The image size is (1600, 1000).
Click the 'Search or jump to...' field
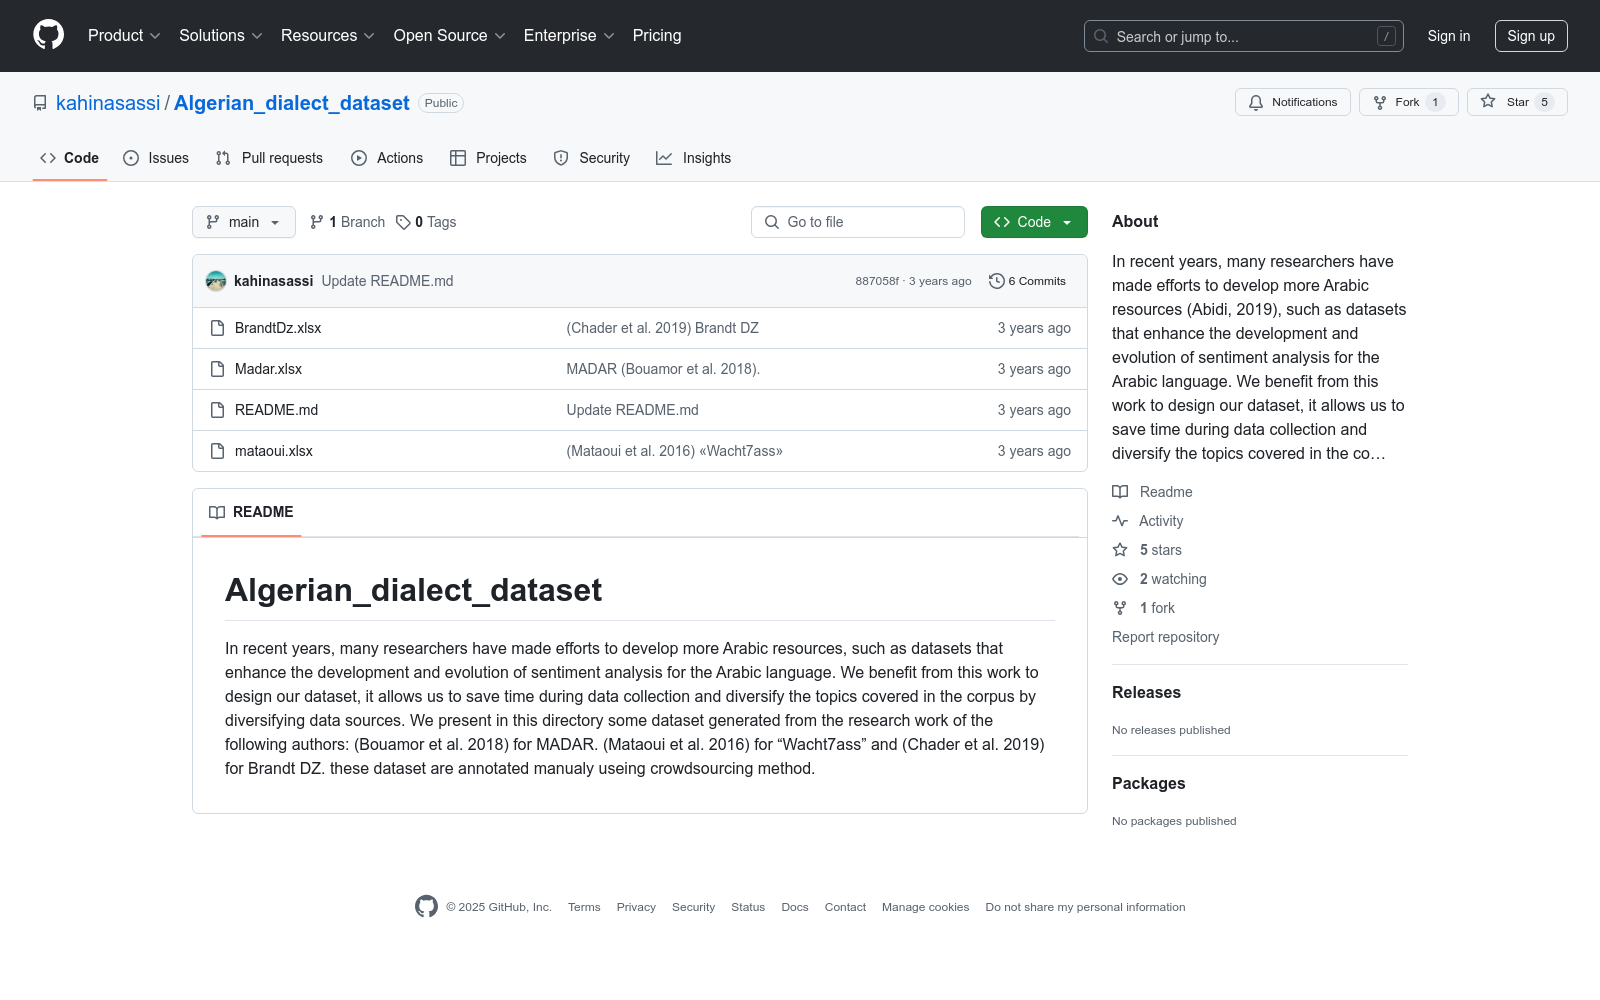(x=1244, y=36)
